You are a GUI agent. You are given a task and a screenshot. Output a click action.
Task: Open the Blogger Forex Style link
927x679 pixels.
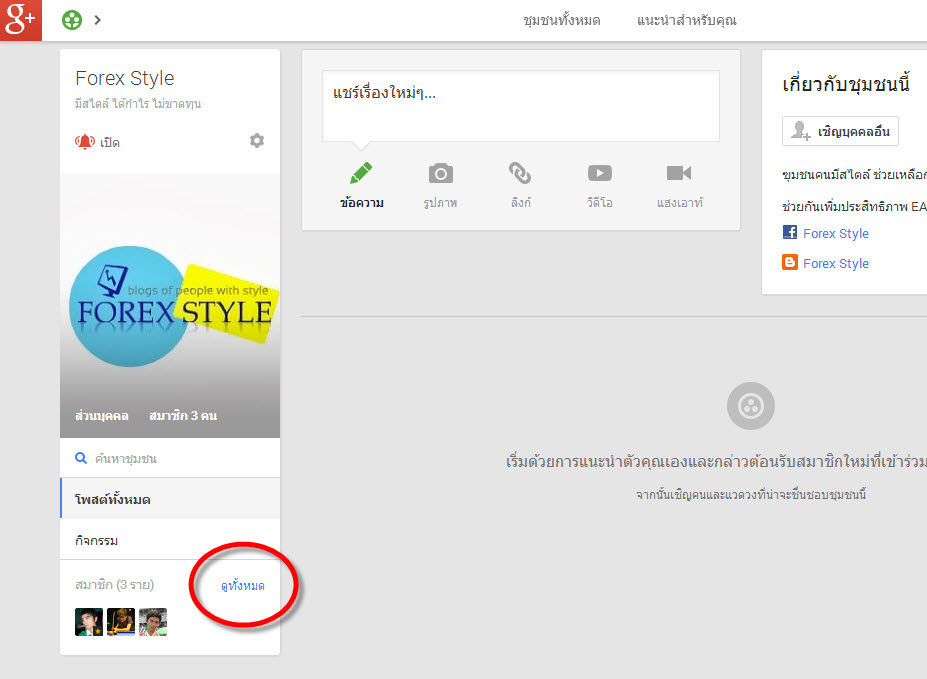(836, 264)
